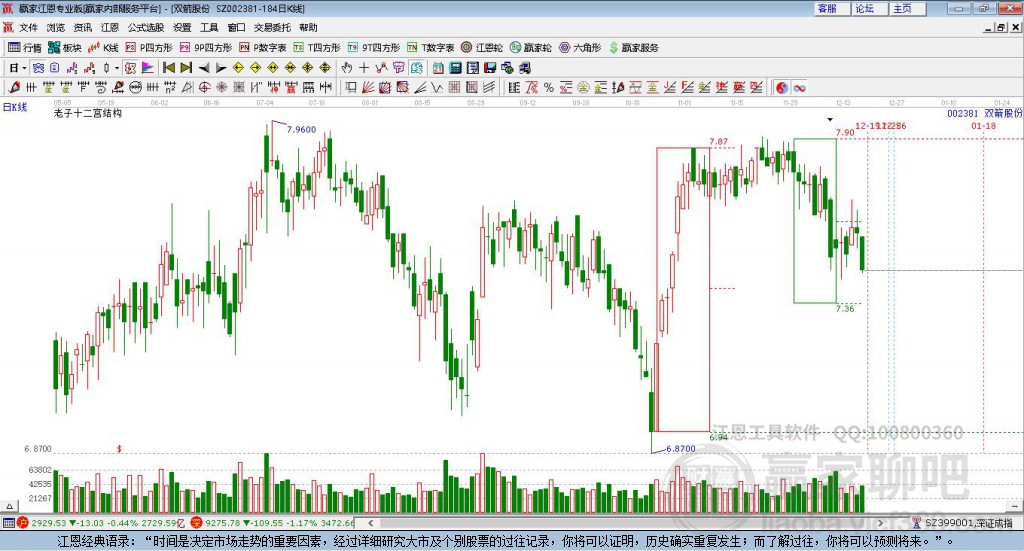The width and height of the screenshot is (1024, 551).
Task: Toggle the infinity loop icon
Action: pyautogui.click(x=799, y=87)
